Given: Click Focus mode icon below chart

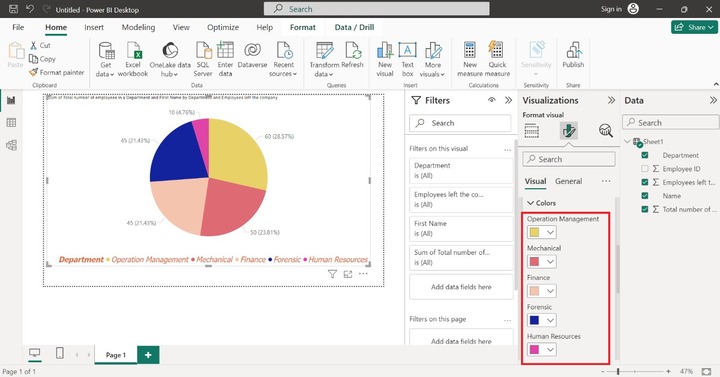Looking at the screenshot, I should 348,274.
